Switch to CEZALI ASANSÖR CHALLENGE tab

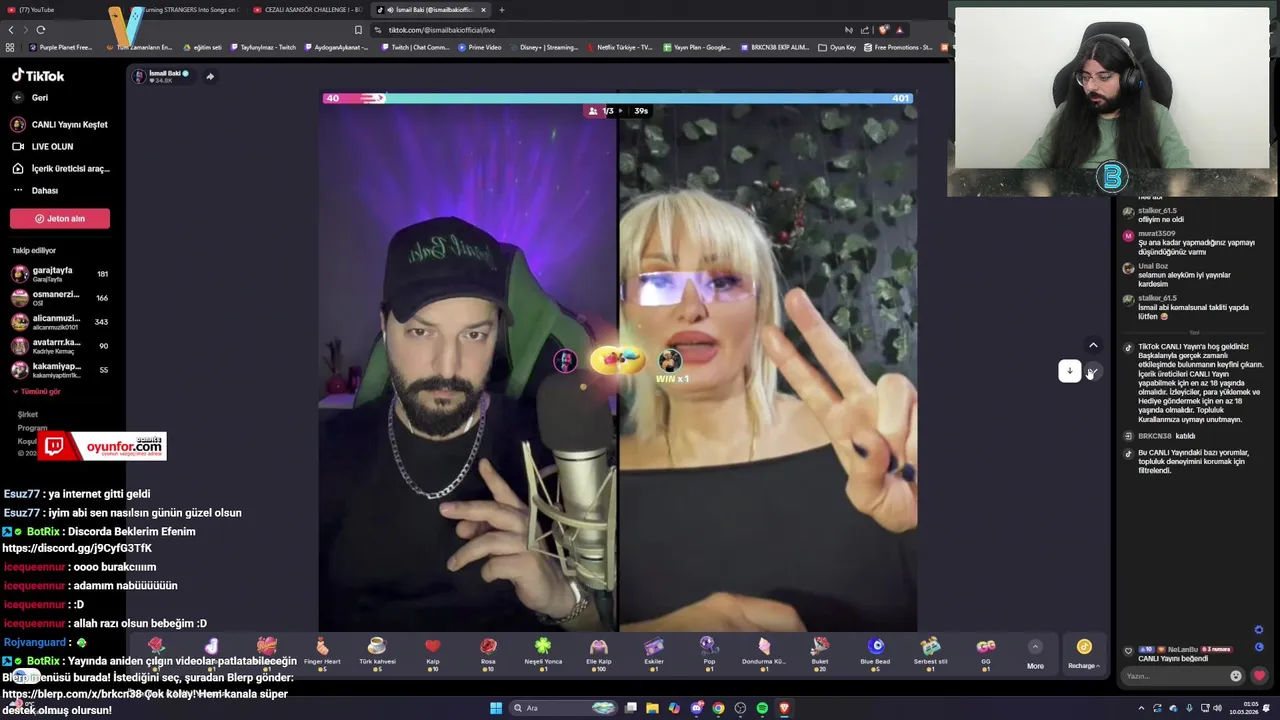click(x=307, y=10)
